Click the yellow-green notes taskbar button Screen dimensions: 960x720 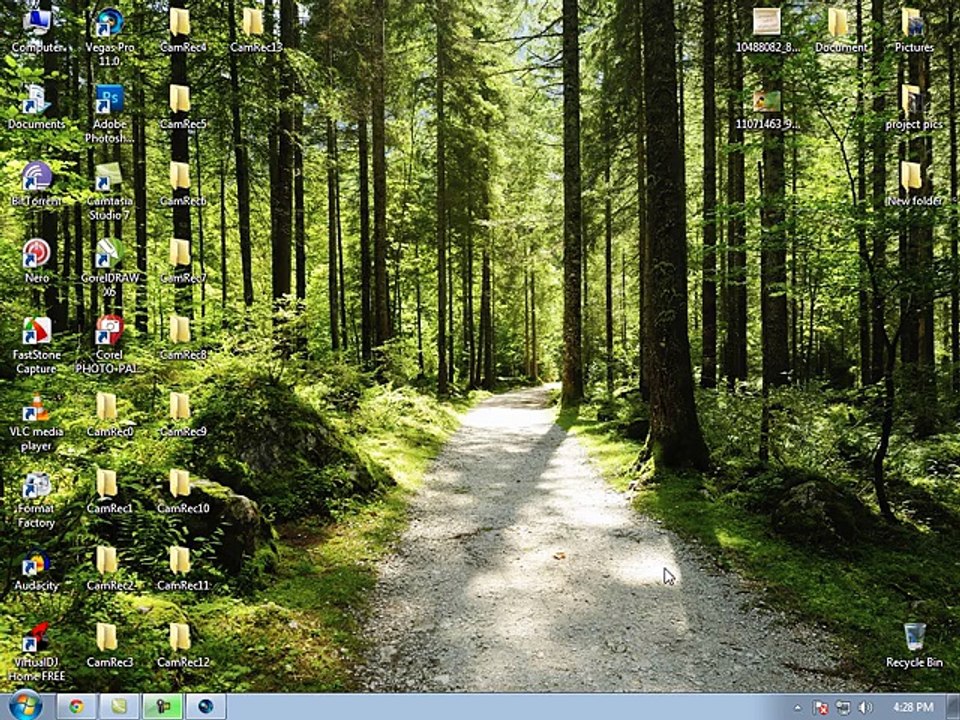click(119, 707)
